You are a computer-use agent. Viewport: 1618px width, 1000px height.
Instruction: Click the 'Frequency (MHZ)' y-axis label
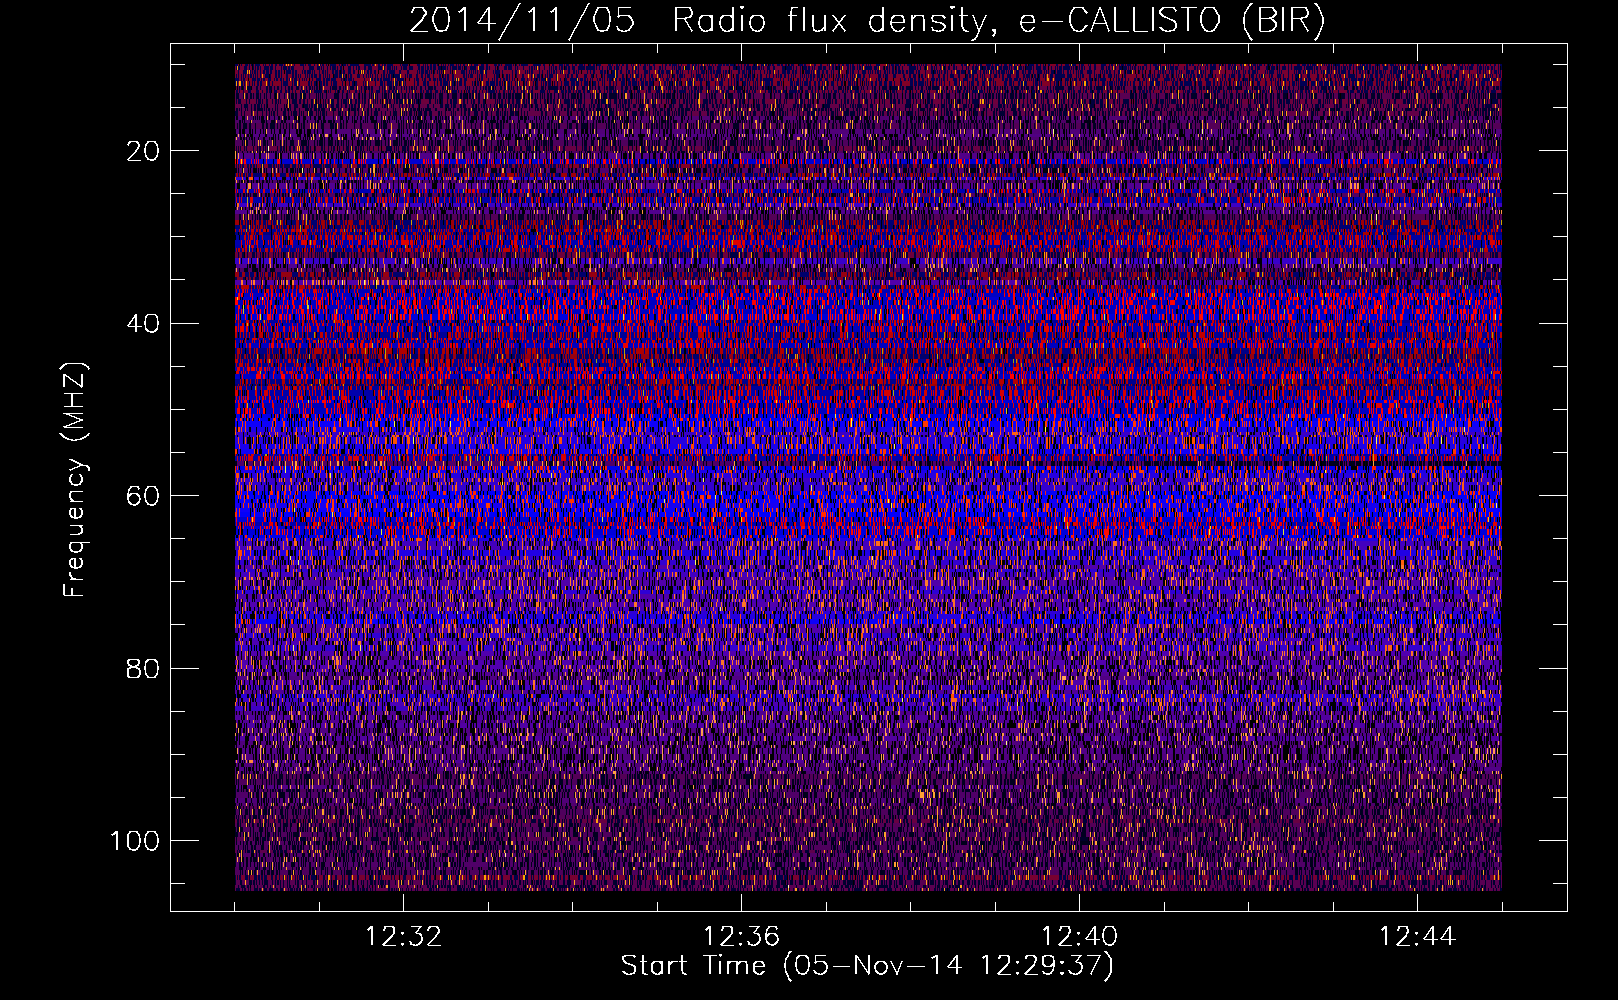(x=76, y=480)
